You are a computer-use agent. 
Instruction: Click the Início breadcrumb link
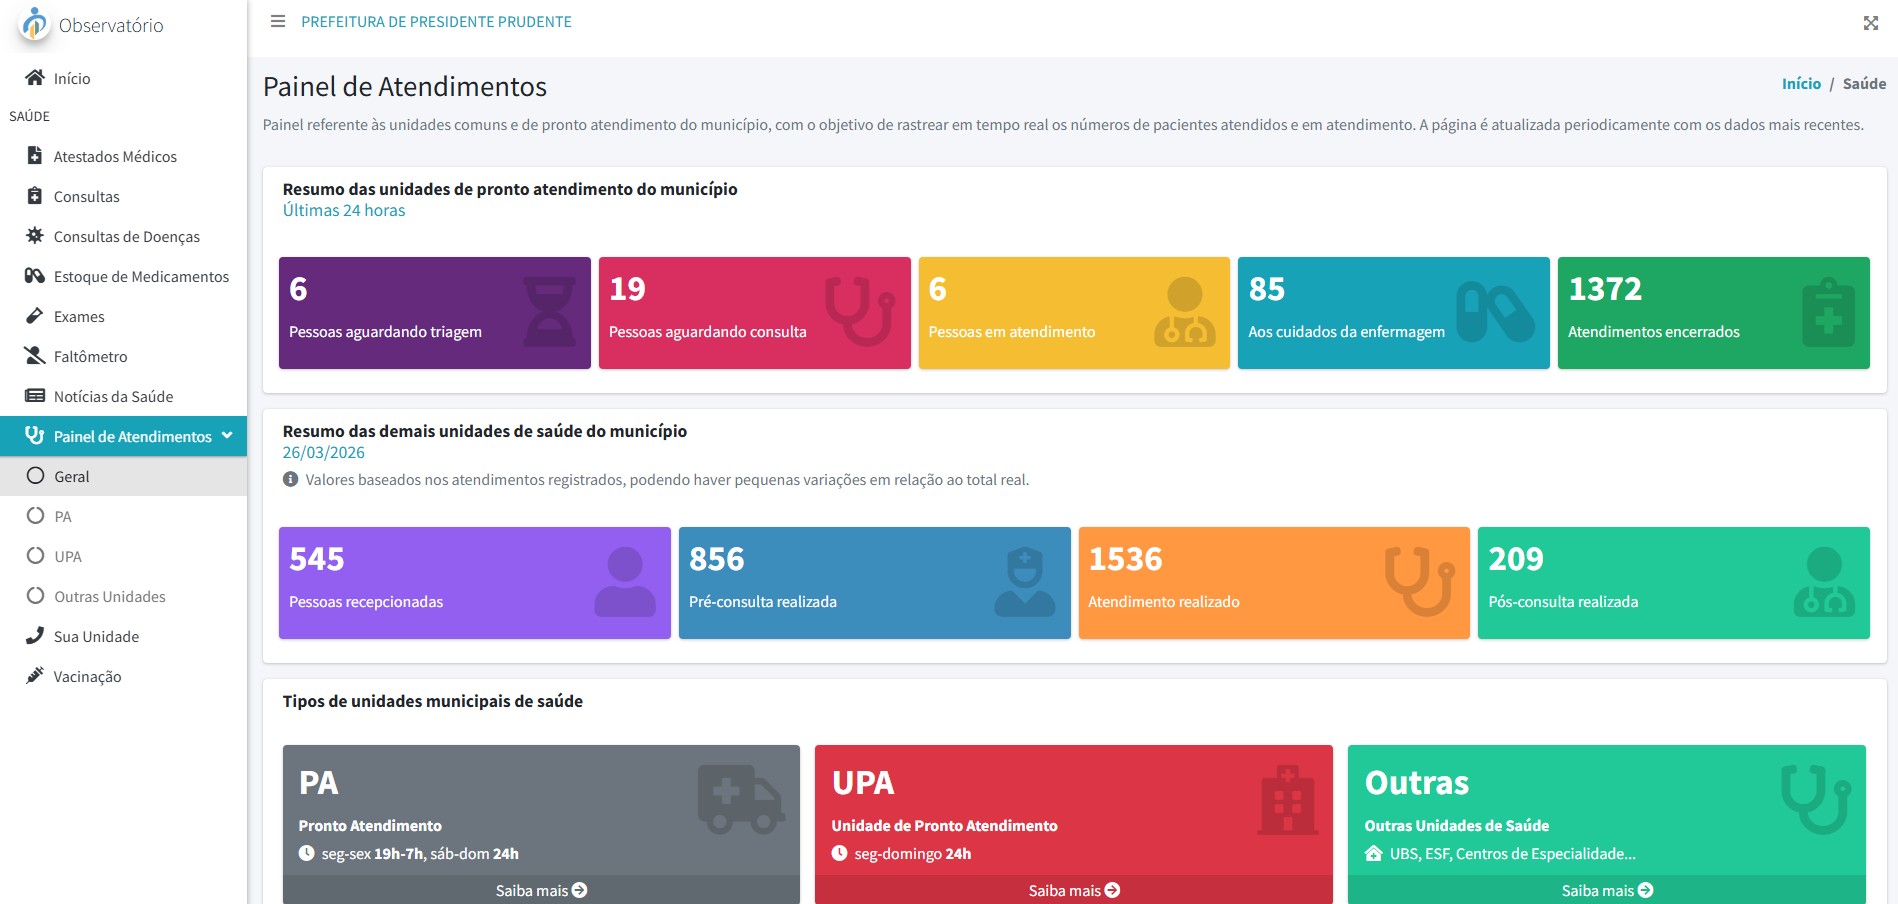(x=1800, y=84)
